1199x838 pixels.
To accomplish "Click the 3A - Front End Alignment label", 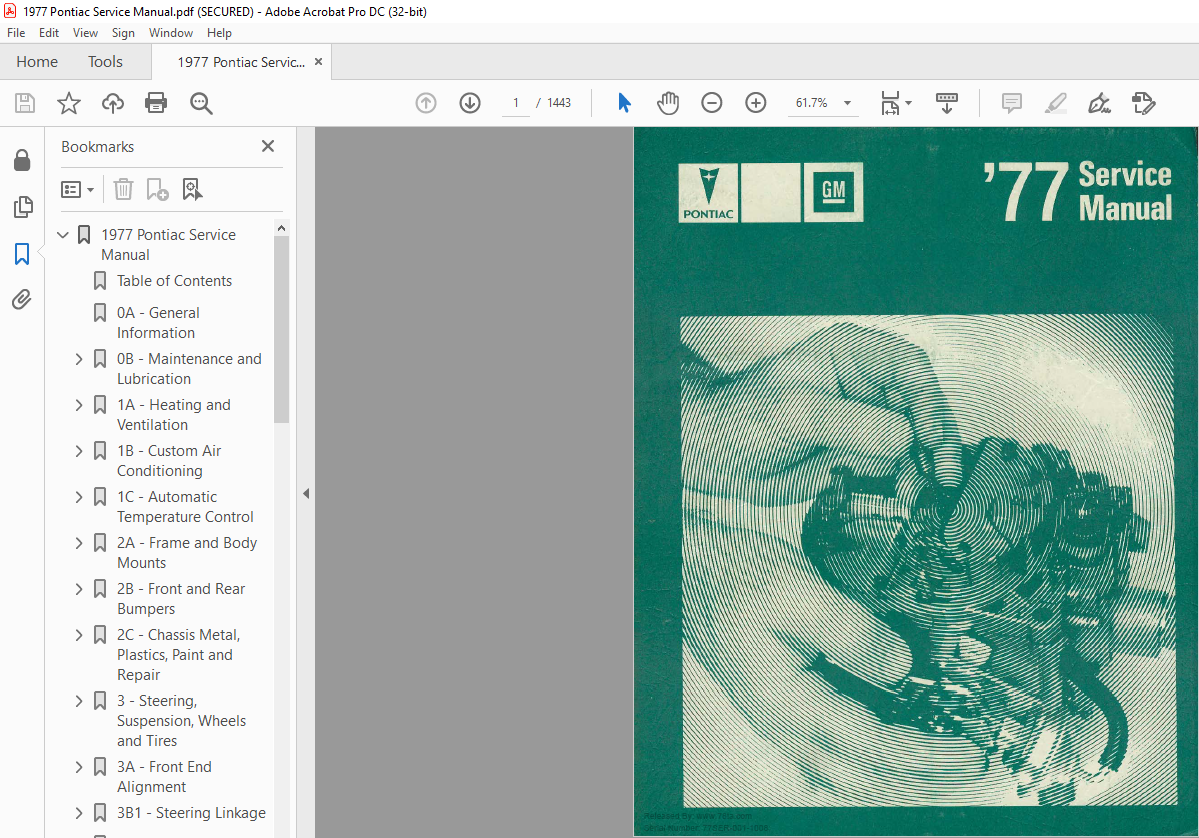I will [164, 777].
